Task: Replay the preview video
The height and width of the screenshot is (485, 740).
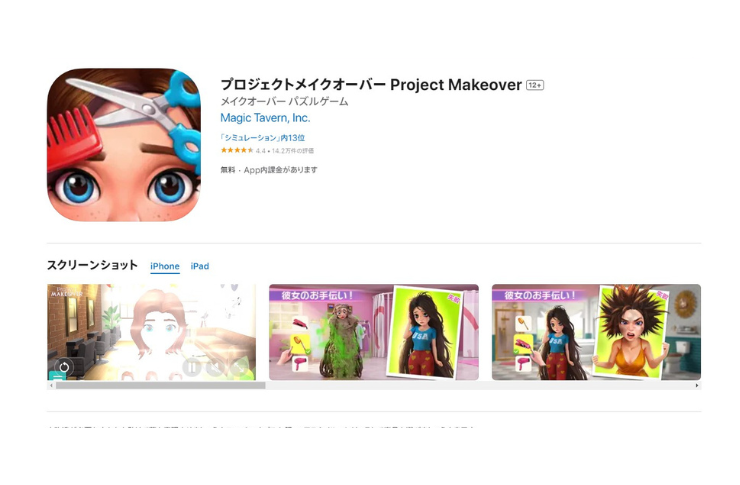Action: point(64,367)
